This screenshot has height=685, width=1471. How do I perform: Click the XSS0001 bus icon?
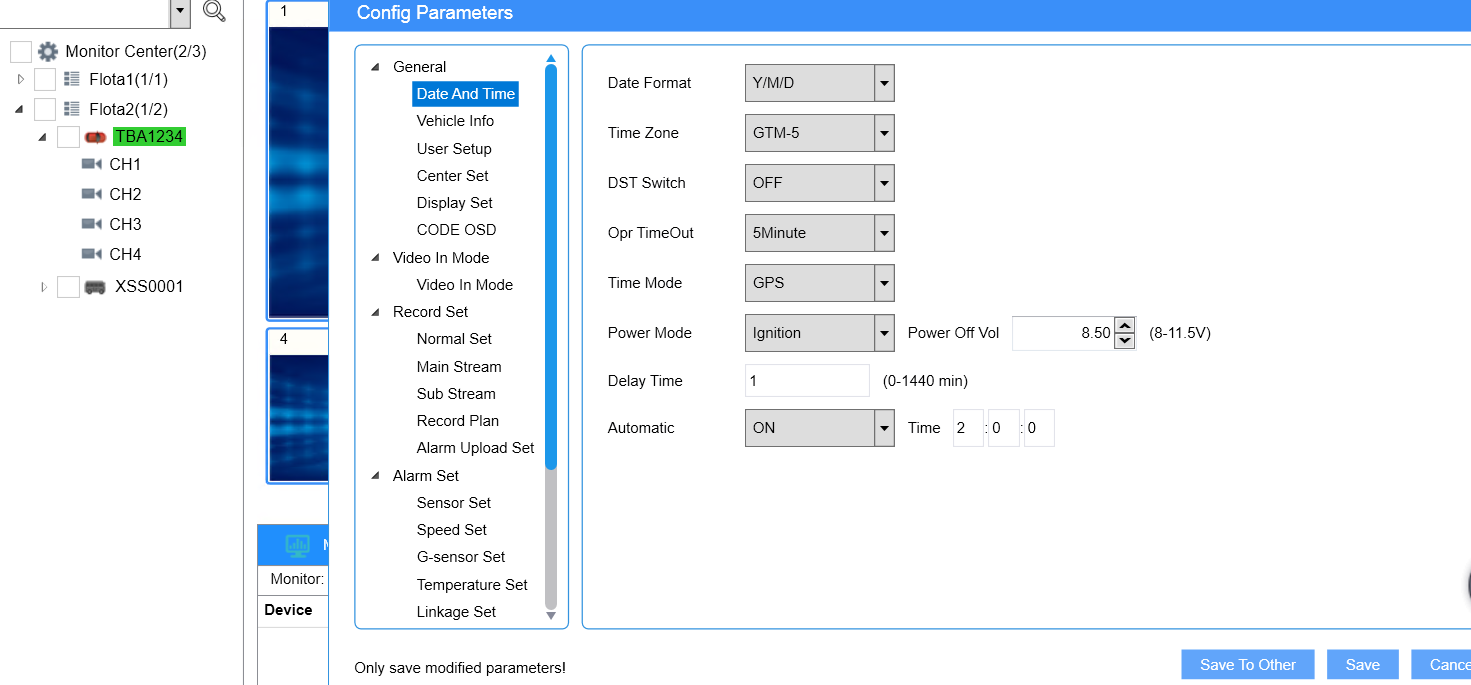click(x=95, y=287)
